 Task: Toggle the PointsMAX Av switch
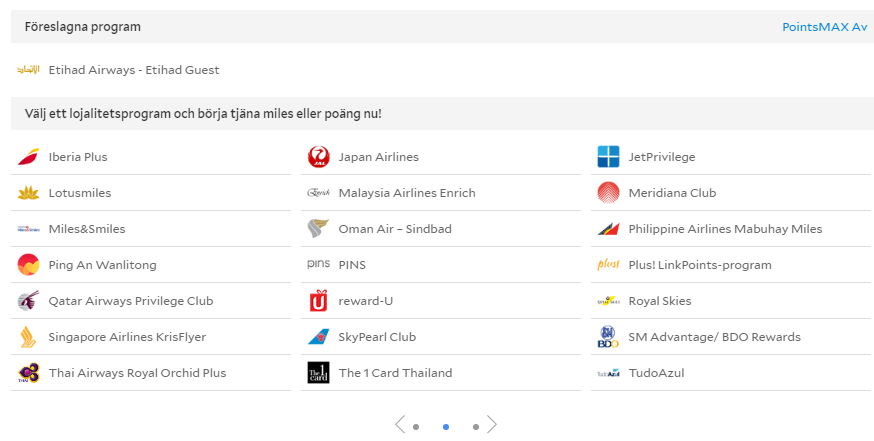824,27
